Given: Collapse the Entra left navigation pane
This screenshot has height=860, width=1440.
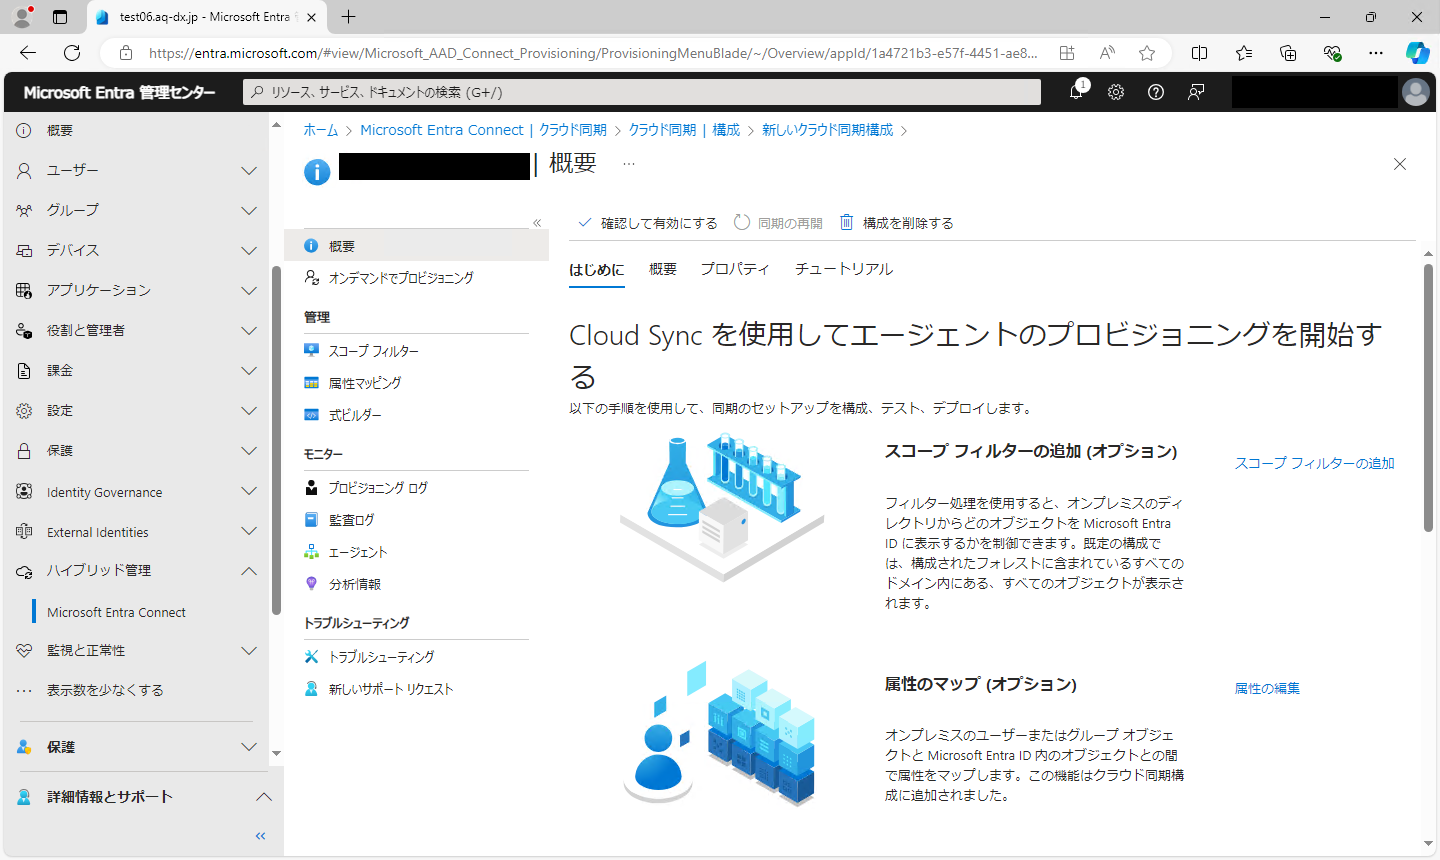Looking at the screenshot, I should click(x=260, y=836).
